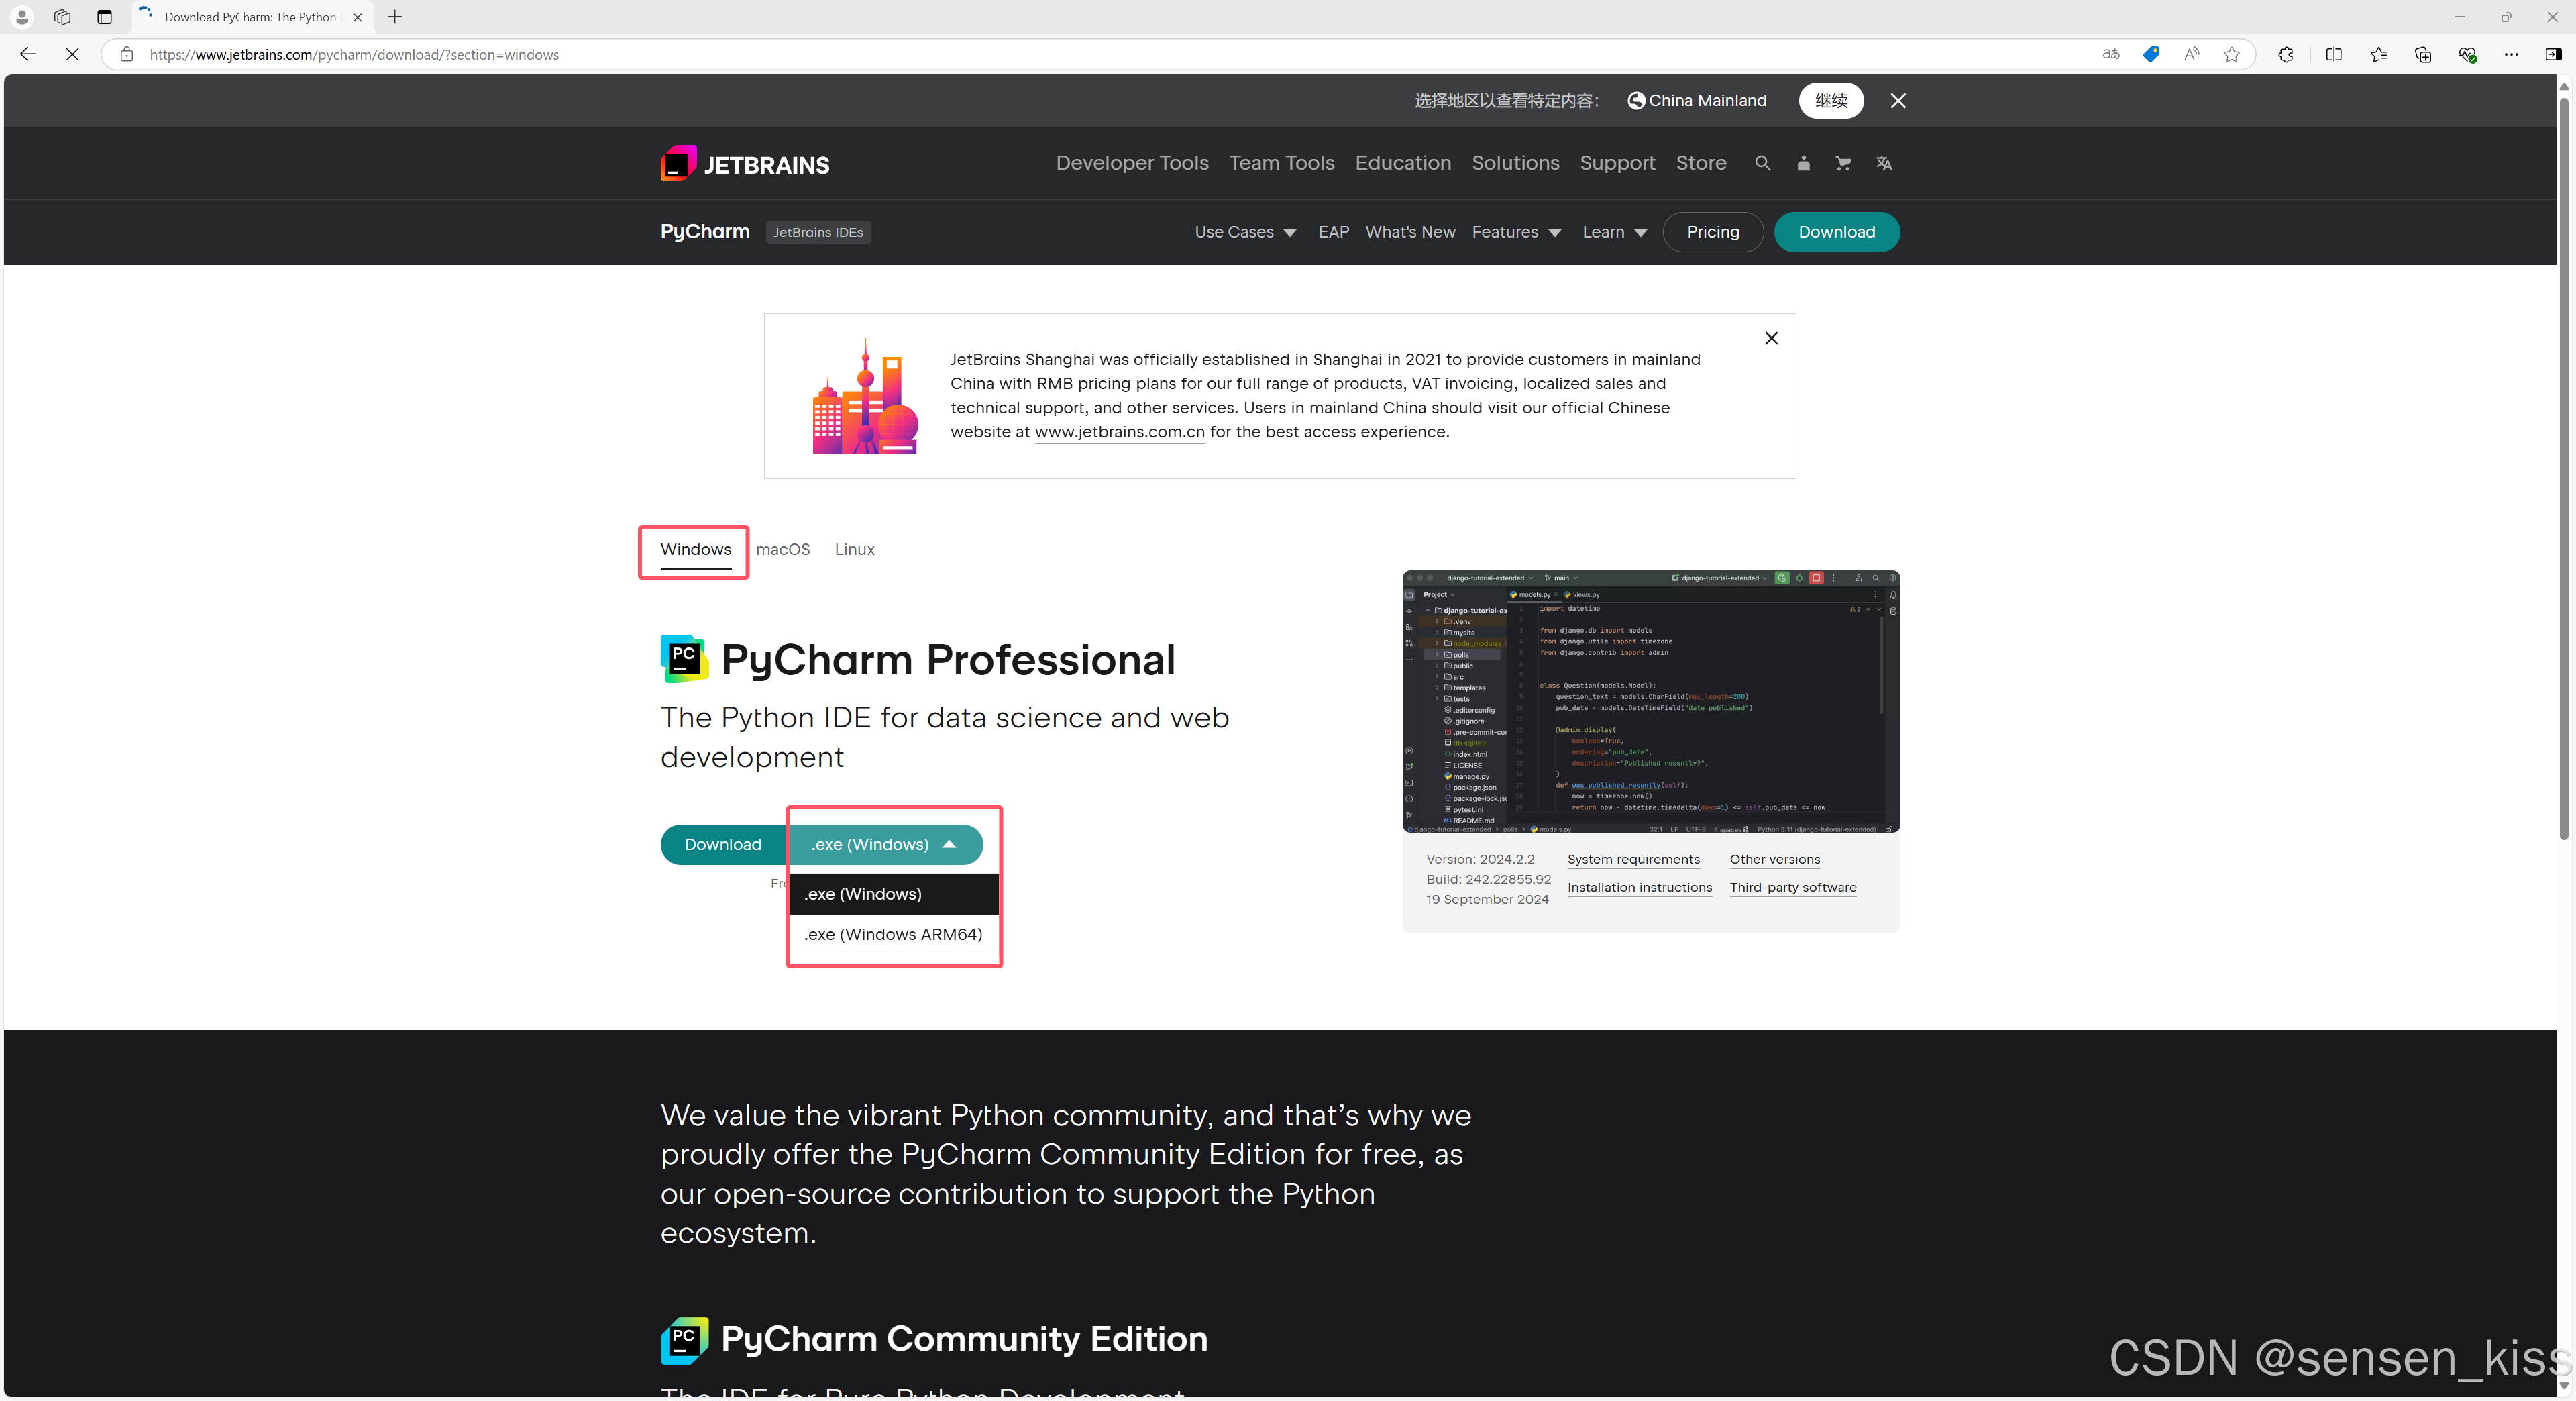Download PyCharm Professional
The image size is (2576, 1401).
click(723, 845)
